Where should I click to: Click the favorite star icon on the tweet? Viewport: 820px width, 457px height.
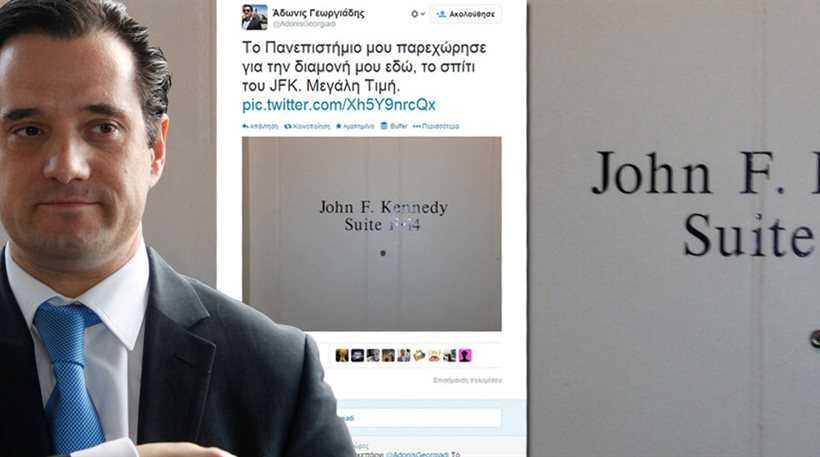(x=338, y=126)
